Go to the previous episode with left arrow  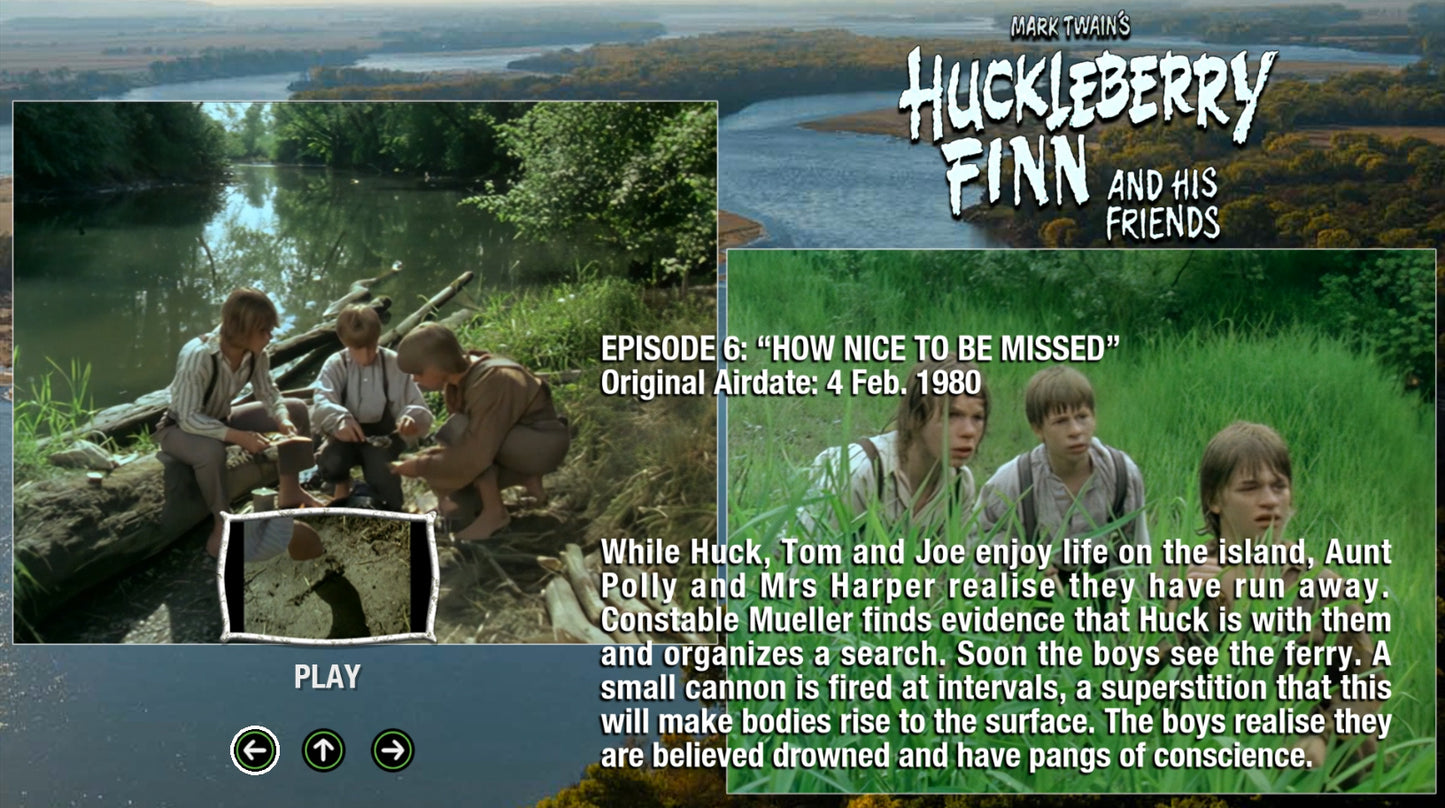click(255, 750)
